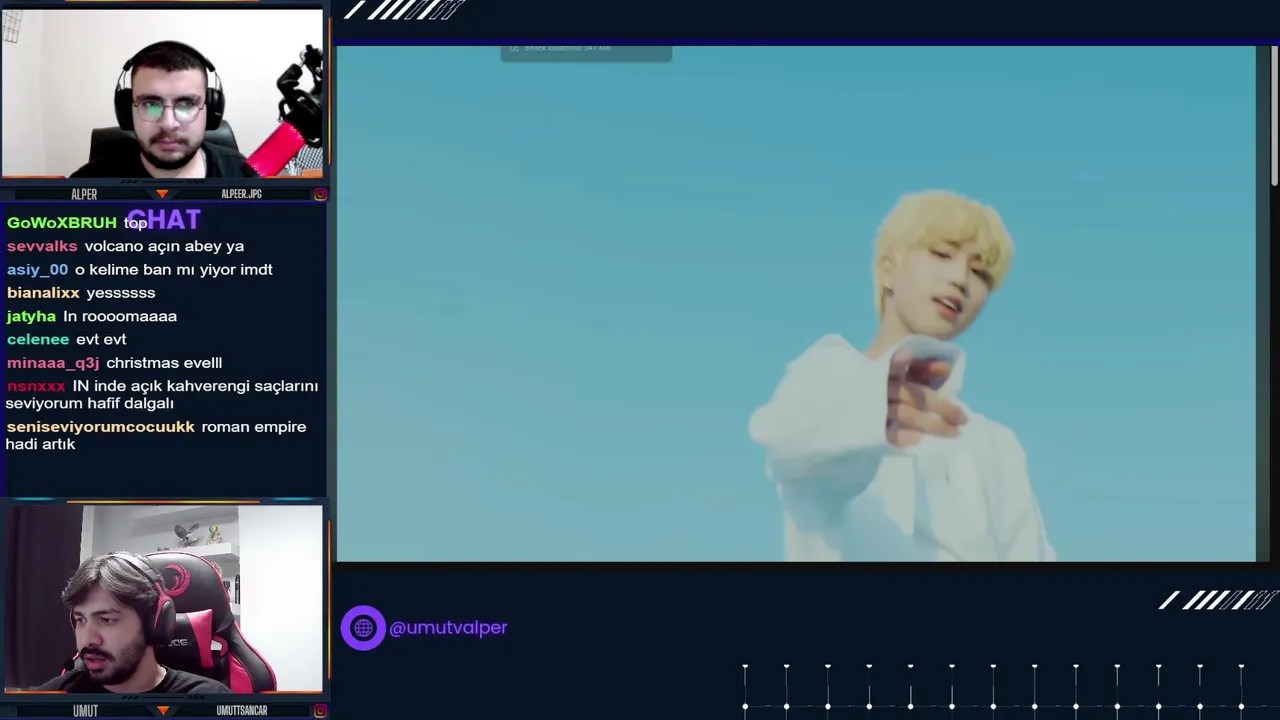Click the UMUT name label
This screenshot has width=1280, height=720.
(85, 711)
